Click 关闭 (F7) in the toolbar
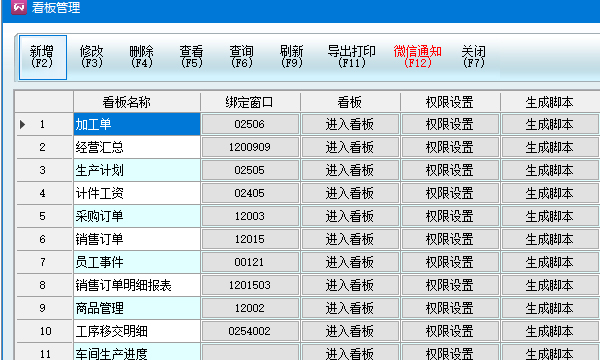This screenshot has height=360, width=600. click(473, 57)
